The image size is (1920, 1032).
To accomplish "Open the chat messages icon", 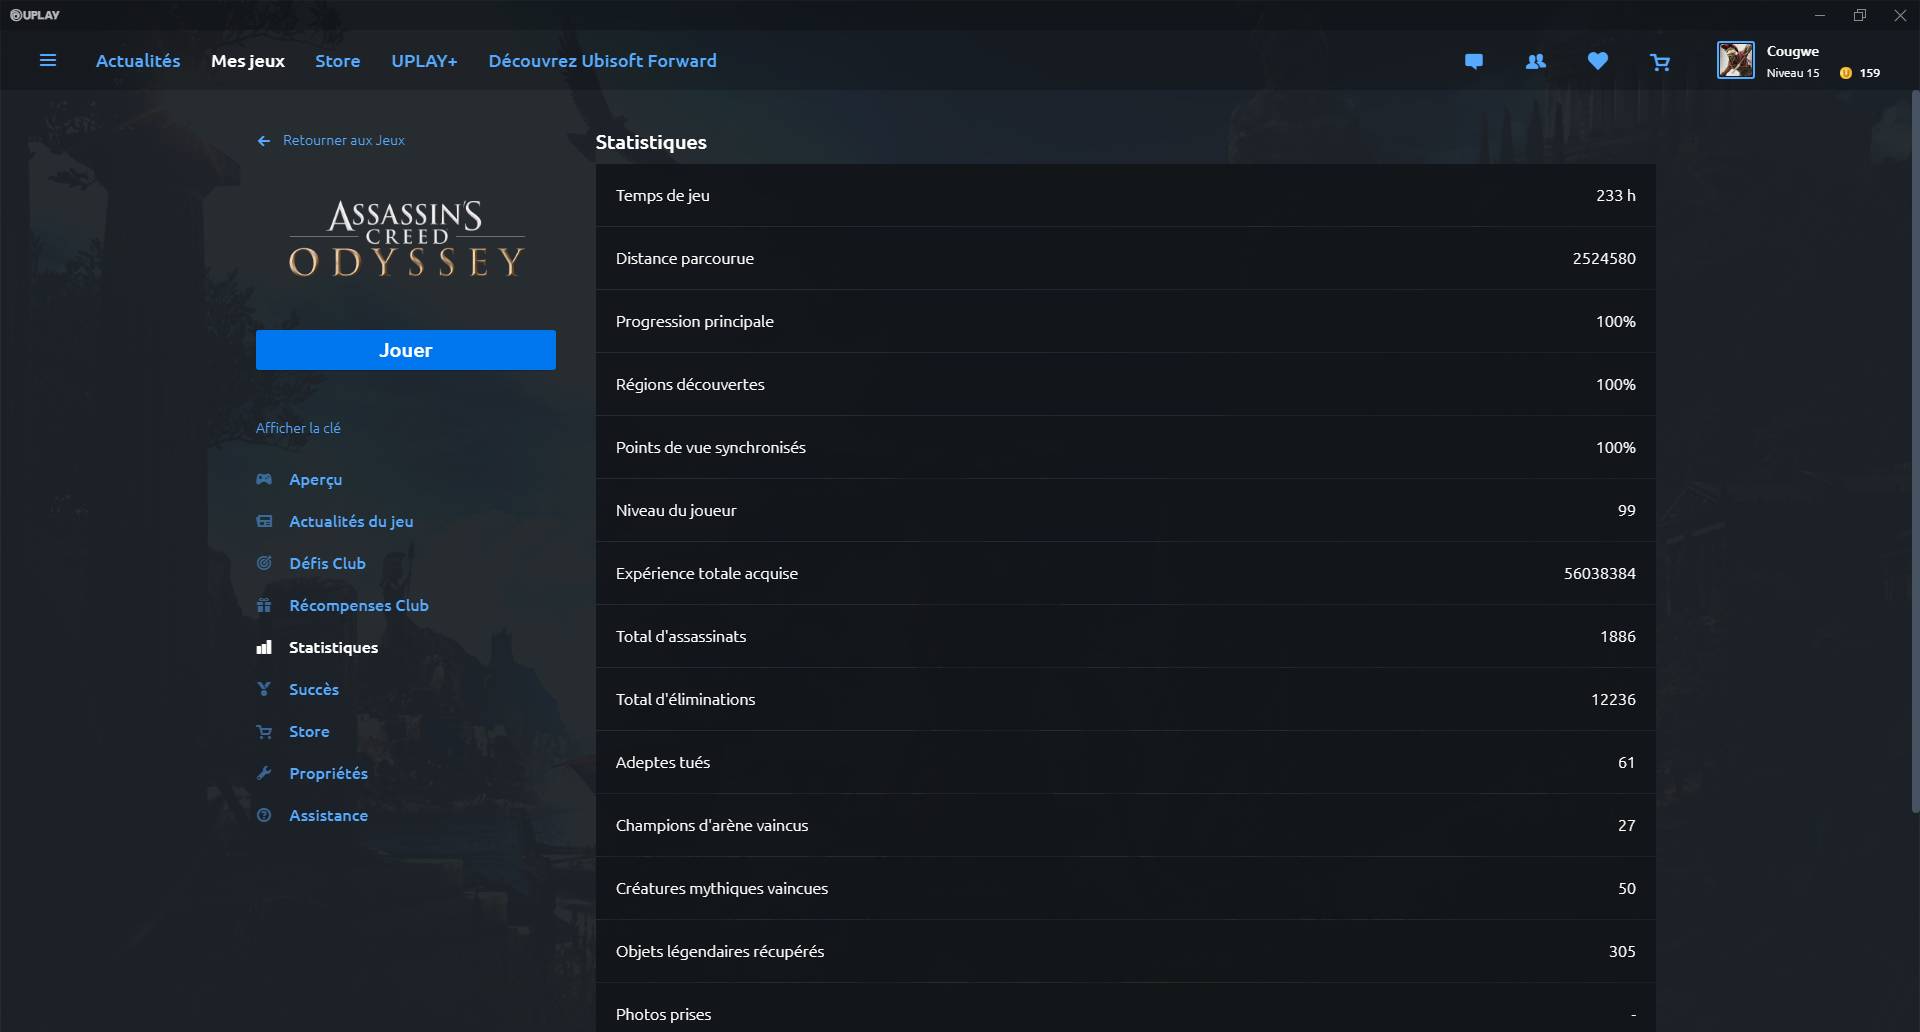I will point(1473,61).
